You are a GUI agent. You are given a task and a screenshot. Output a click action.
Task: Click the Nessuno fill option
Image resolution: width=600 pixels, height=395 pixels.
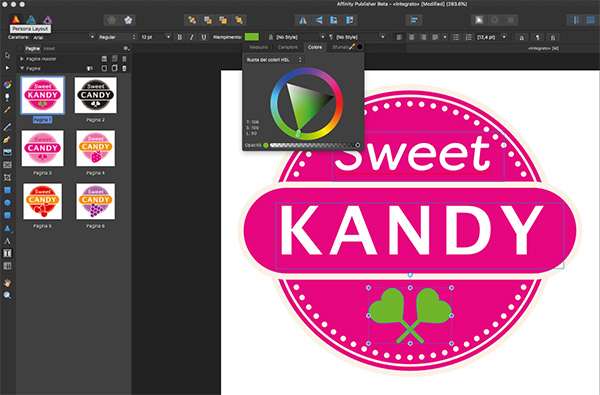point(258,47)
